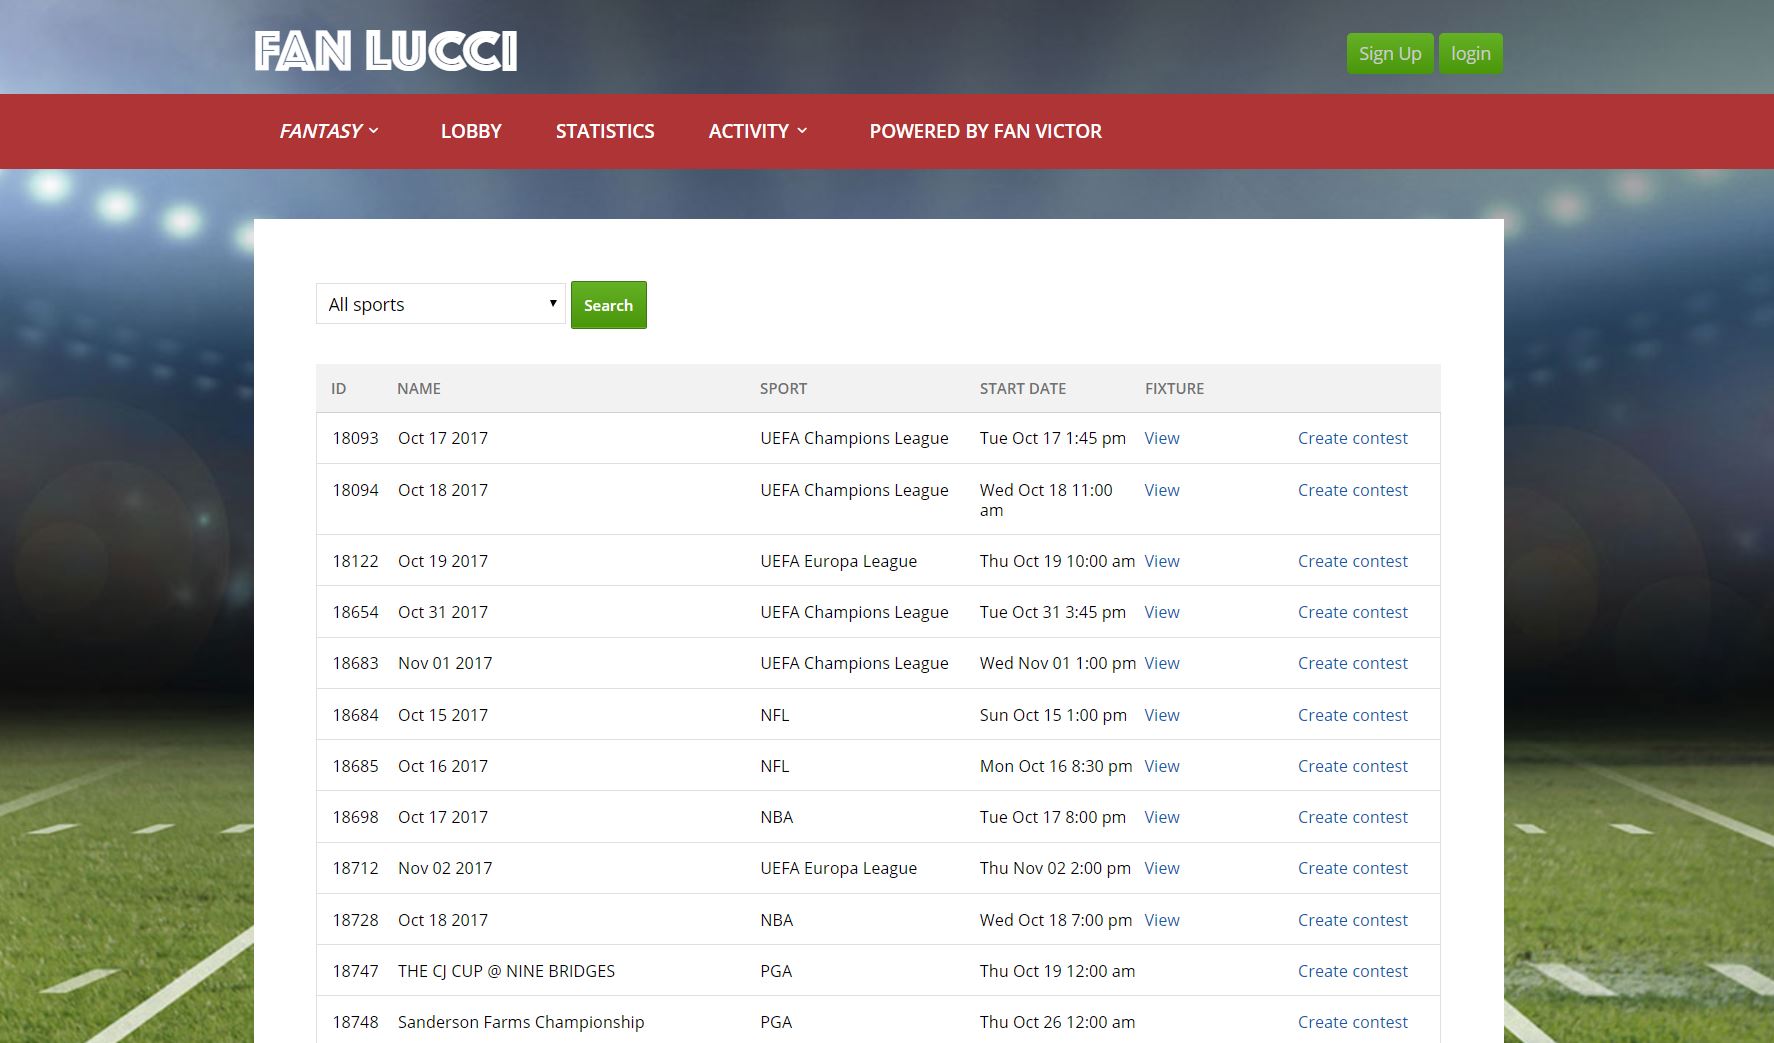Viewport: 1774px width, 1043px height.
Task: Open the Fantasy menu
Action: (x=329, y=131)
